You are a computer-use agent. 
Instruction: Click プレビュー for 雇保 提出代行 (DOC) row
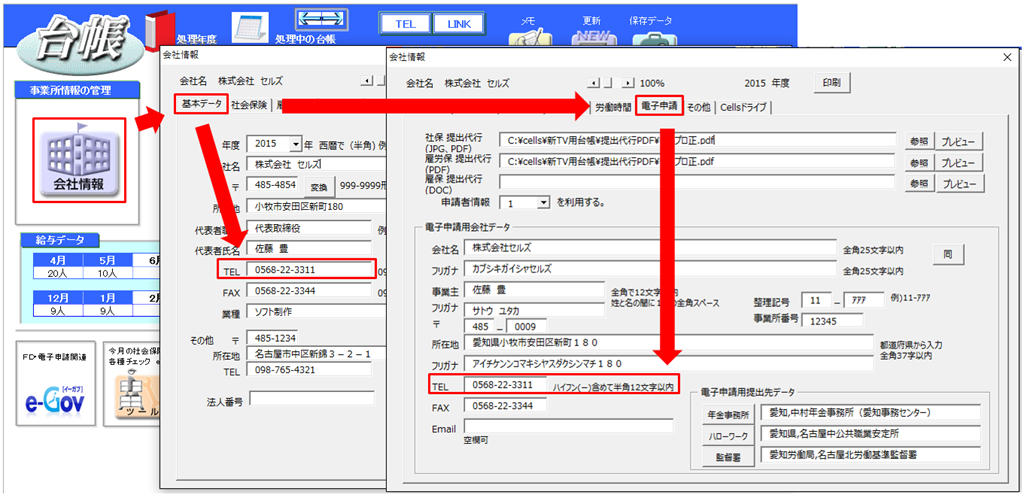coord(959,184)
